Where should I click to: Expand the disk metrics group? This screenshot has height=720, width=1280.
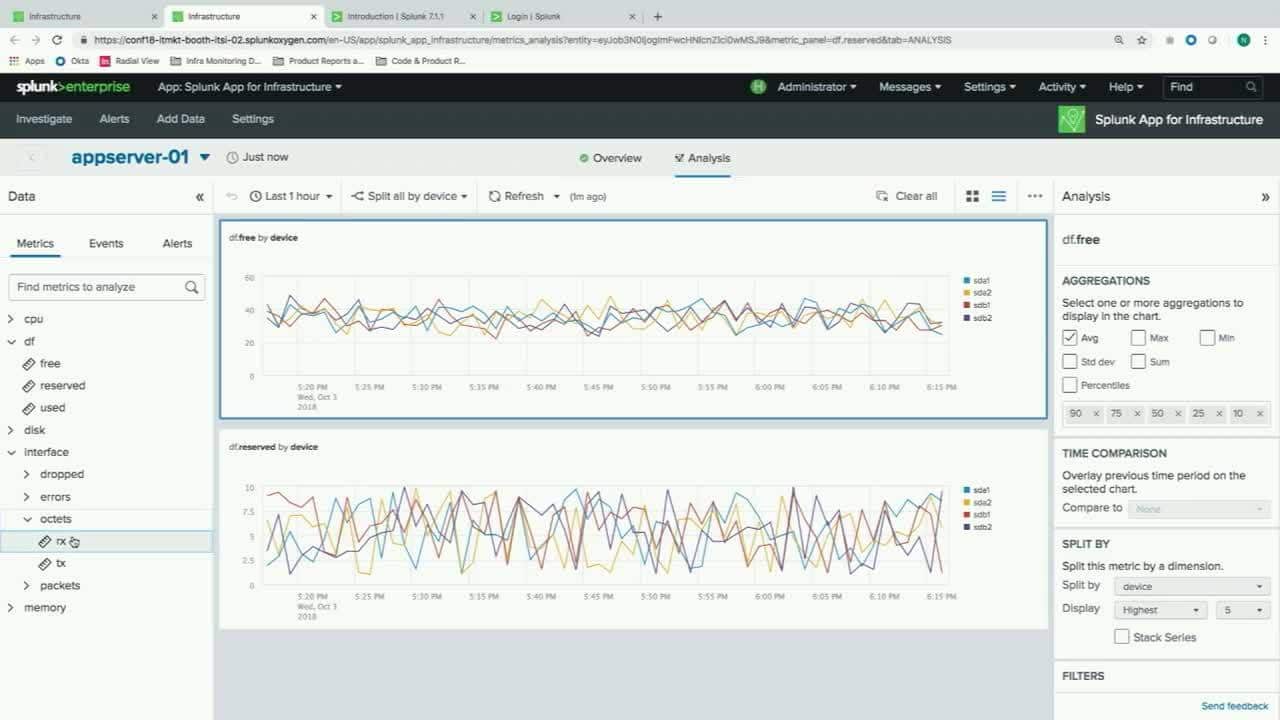click(x=11, y=431)
